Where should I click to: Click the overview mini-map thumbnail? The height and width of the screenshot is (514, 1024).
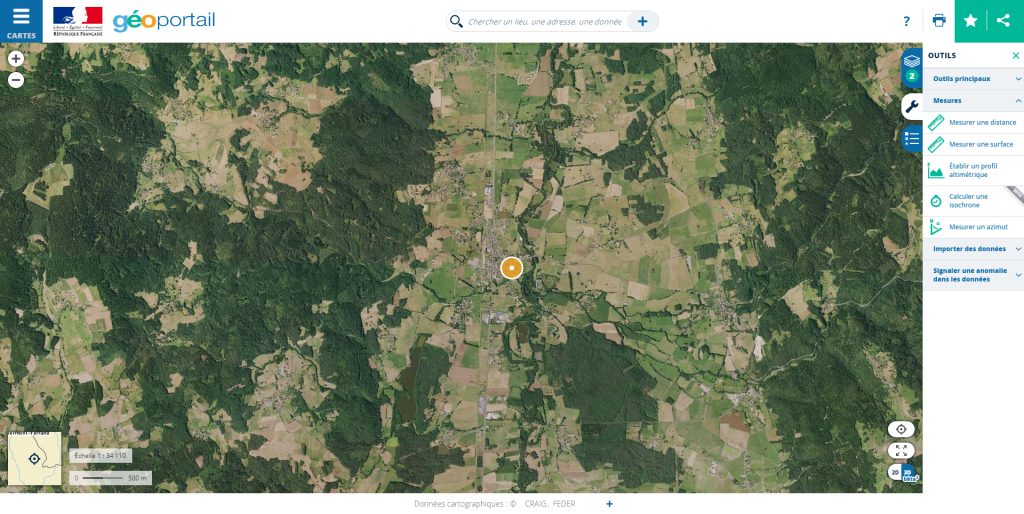coord(35,458)
